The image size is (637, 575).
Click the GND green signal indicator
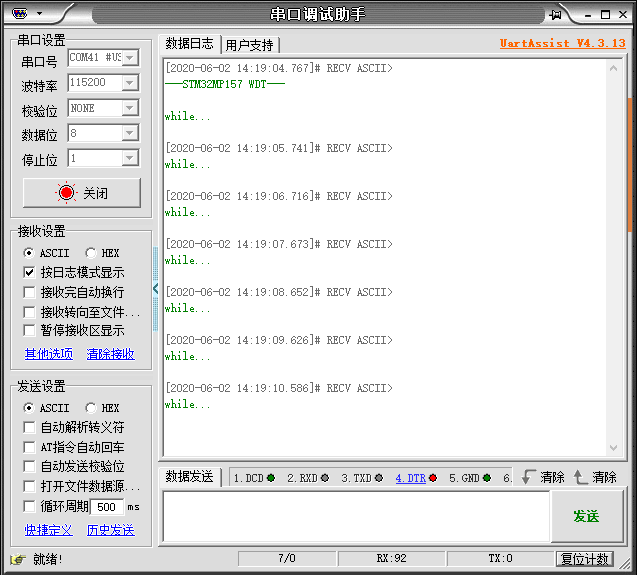tap(487, 478)
